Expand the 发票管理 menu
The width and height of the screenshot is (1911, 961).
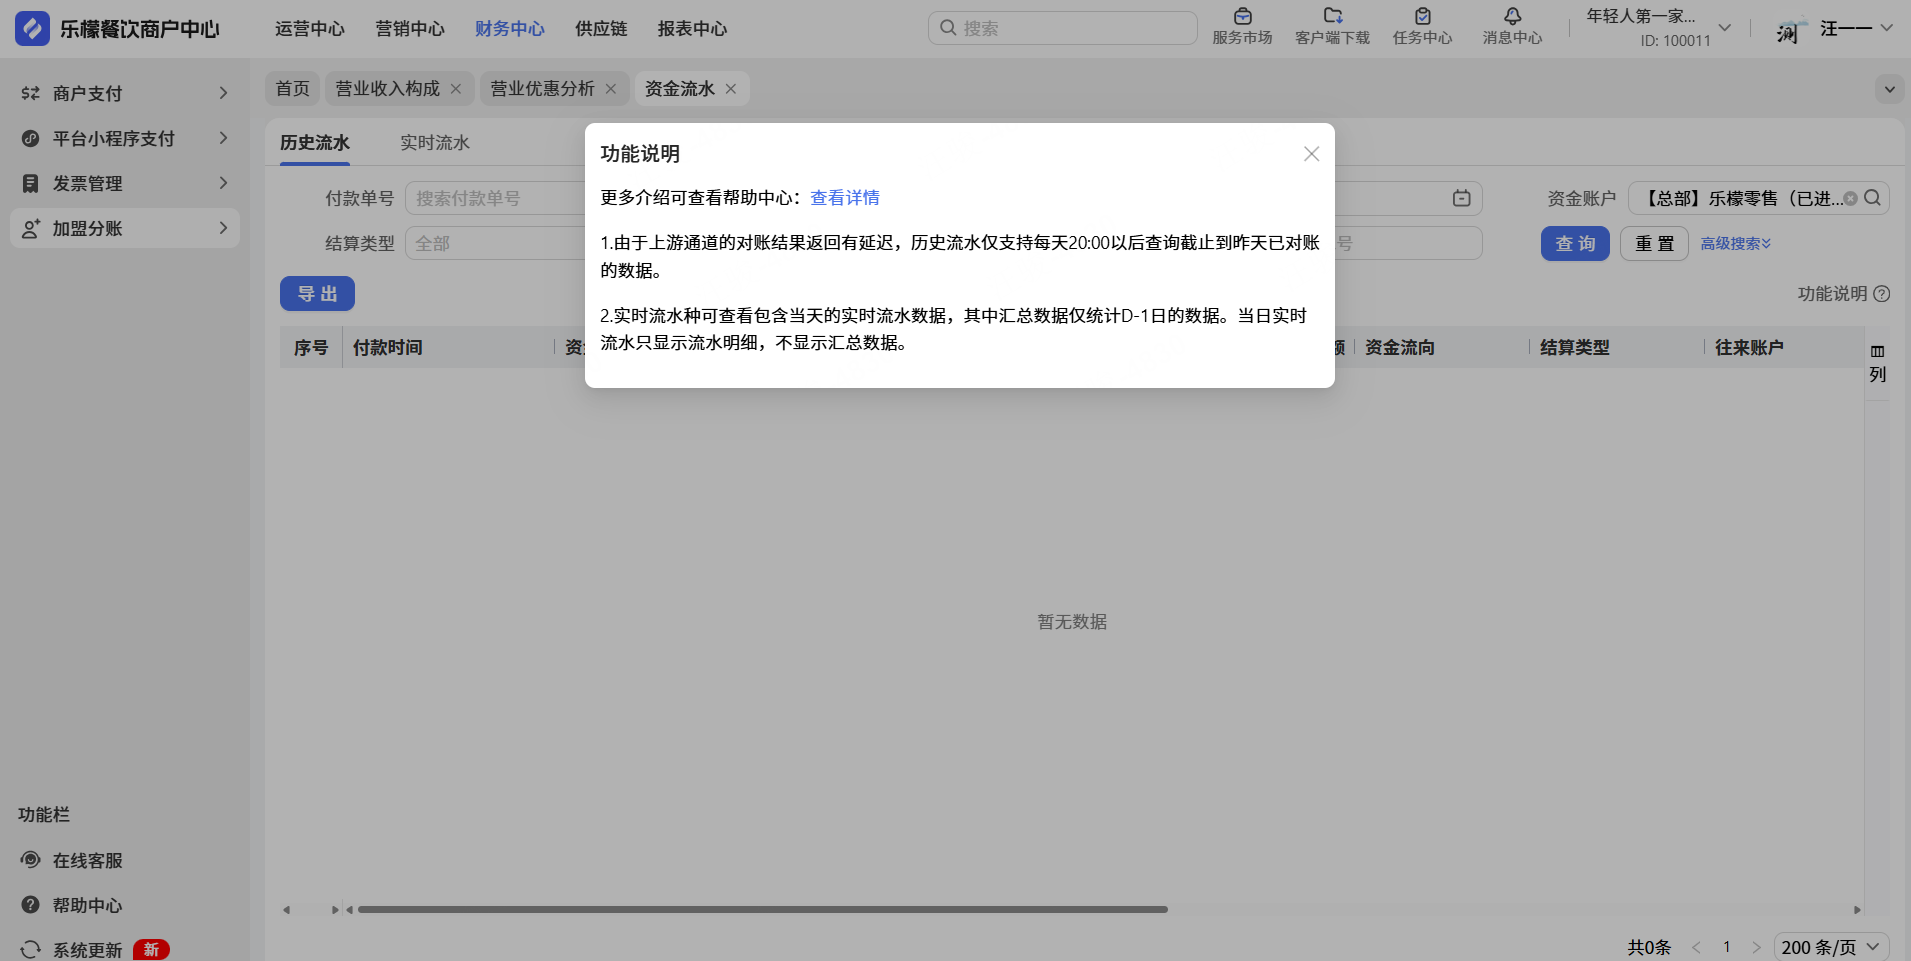[x=223, y=183]
